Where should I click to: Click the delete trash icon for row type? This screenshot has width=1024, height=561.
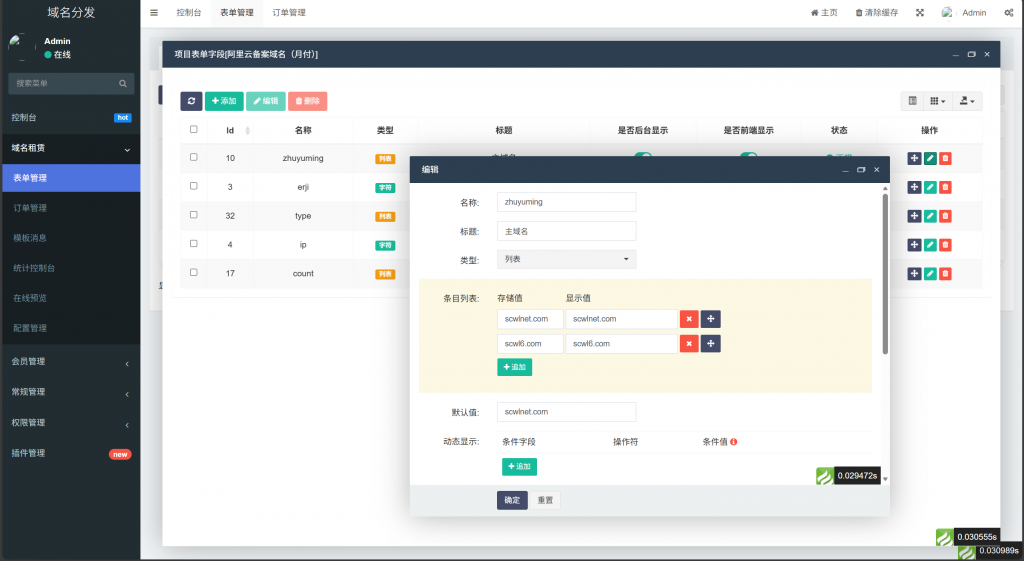(945, 216)
